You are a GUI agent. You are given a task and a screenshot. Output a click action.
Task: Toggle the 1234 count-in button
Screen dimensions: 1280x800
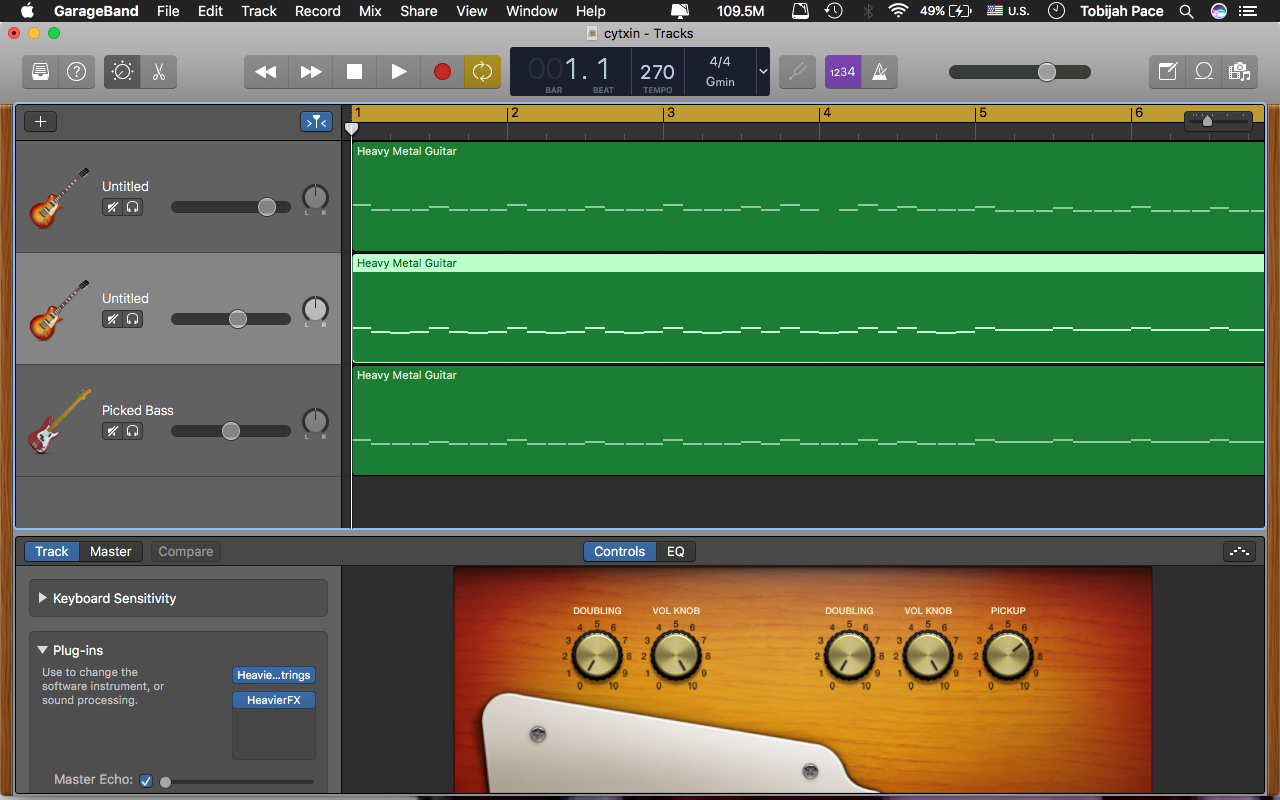(x=843, y=72)
